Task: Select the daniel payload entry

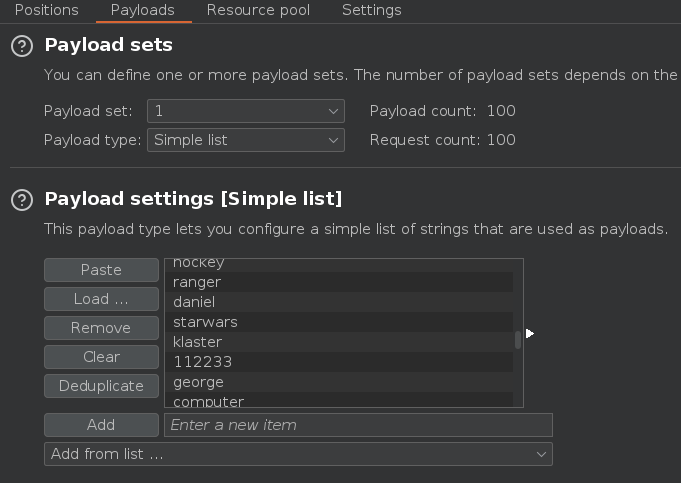Action: [194, 302]
